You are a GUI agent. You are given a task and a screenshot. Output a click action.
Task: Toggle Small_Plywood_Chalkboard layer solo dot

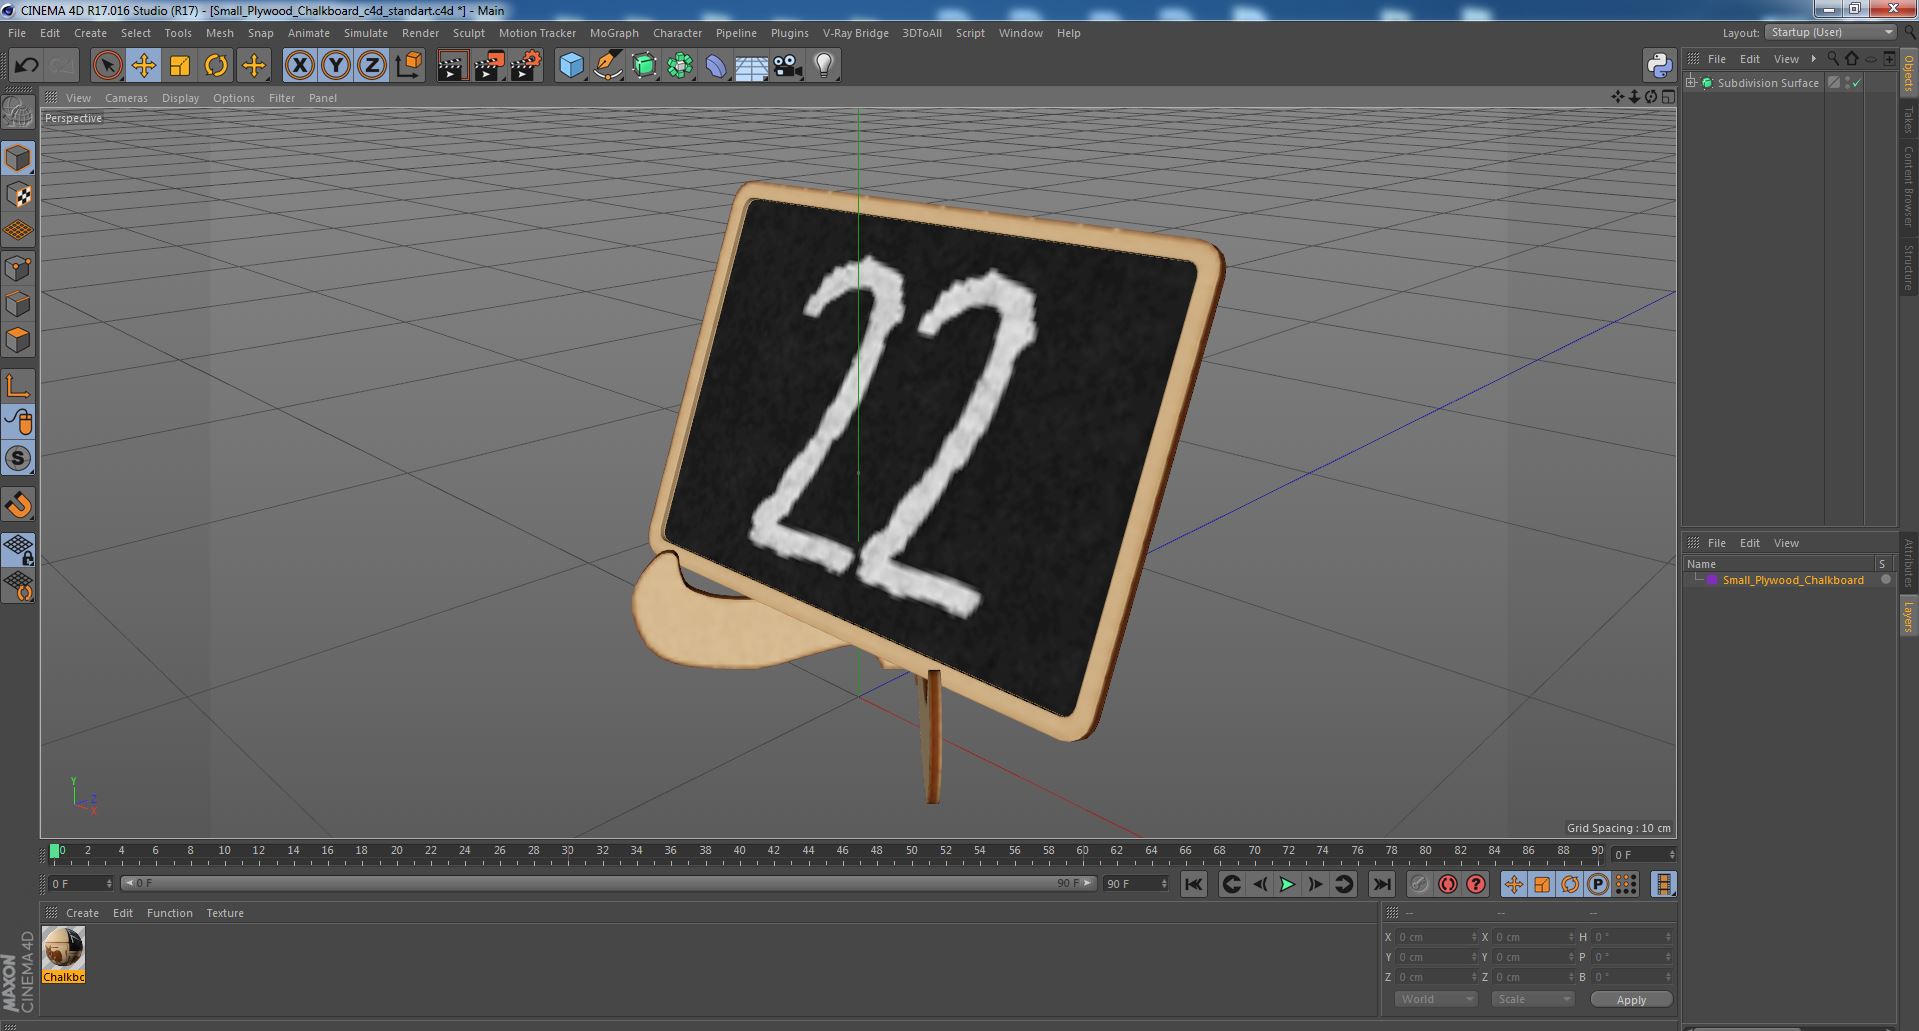pos(1886,580)
